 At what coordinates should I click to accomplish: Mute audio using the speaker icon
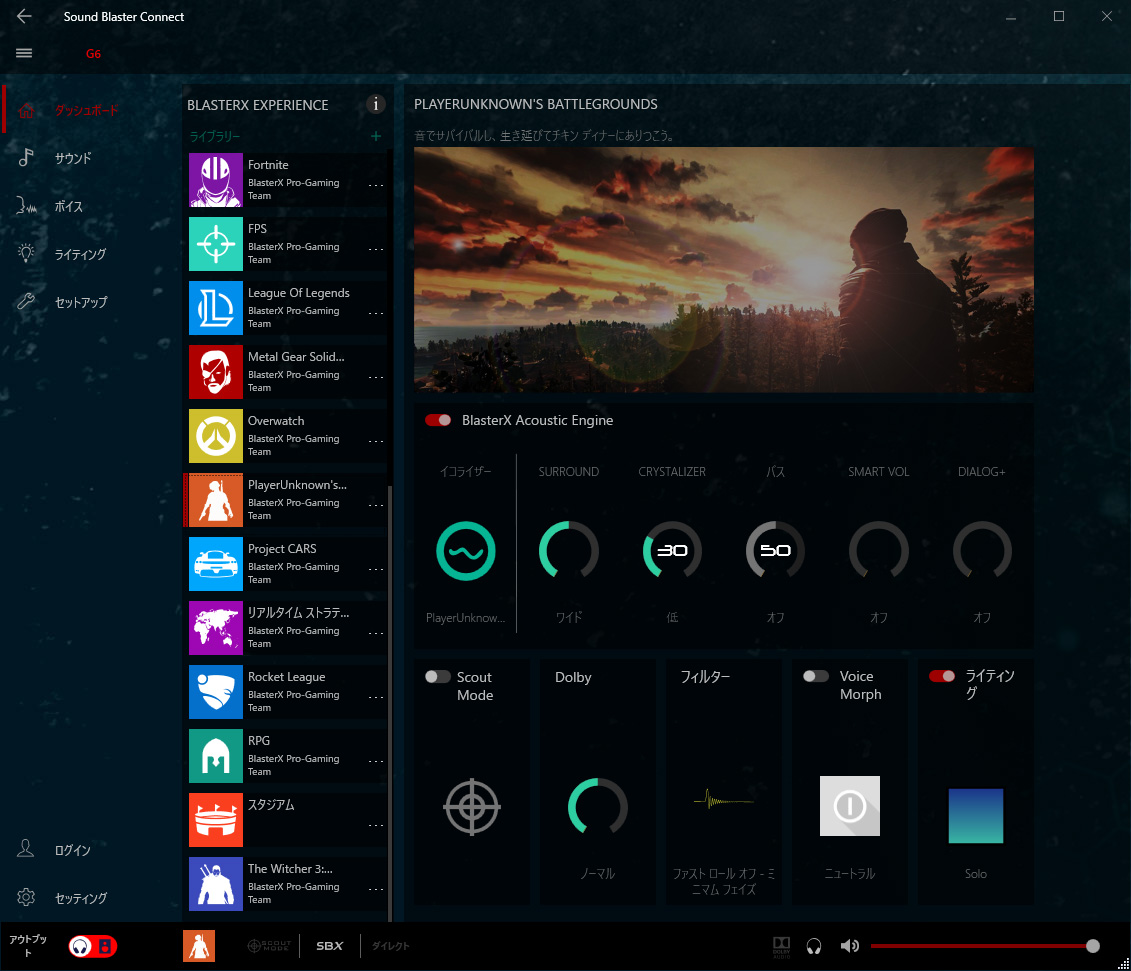point(849,946)
